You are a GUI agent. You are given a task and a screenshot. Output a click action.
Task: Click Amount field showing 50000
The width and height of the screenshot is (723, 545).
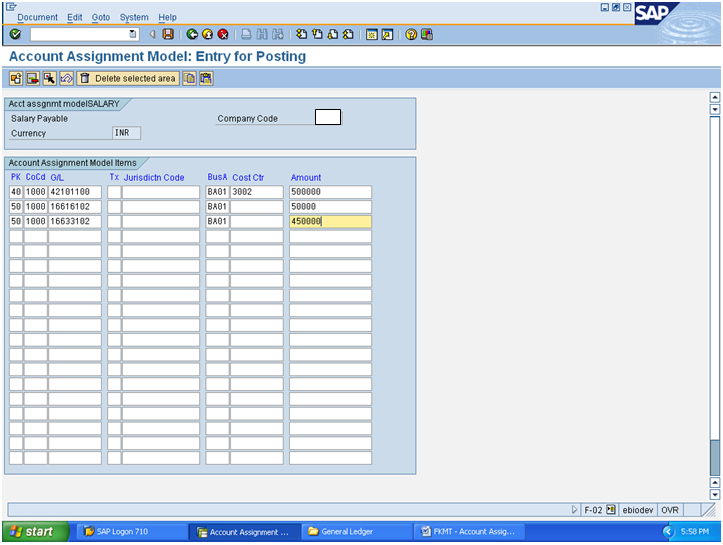330,207
